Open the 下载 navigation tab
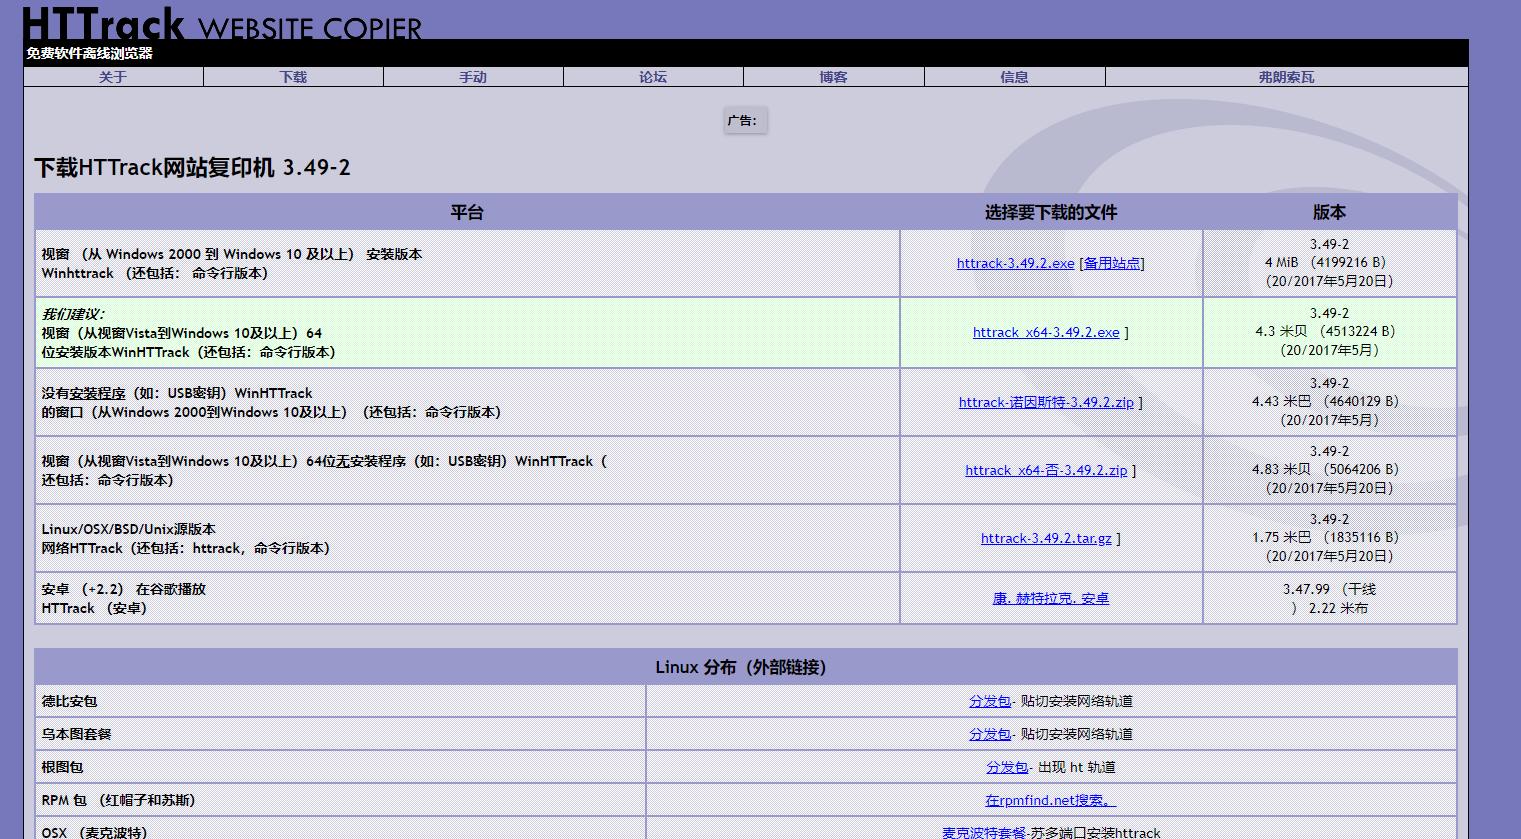1521x839 pixels. 293,77
